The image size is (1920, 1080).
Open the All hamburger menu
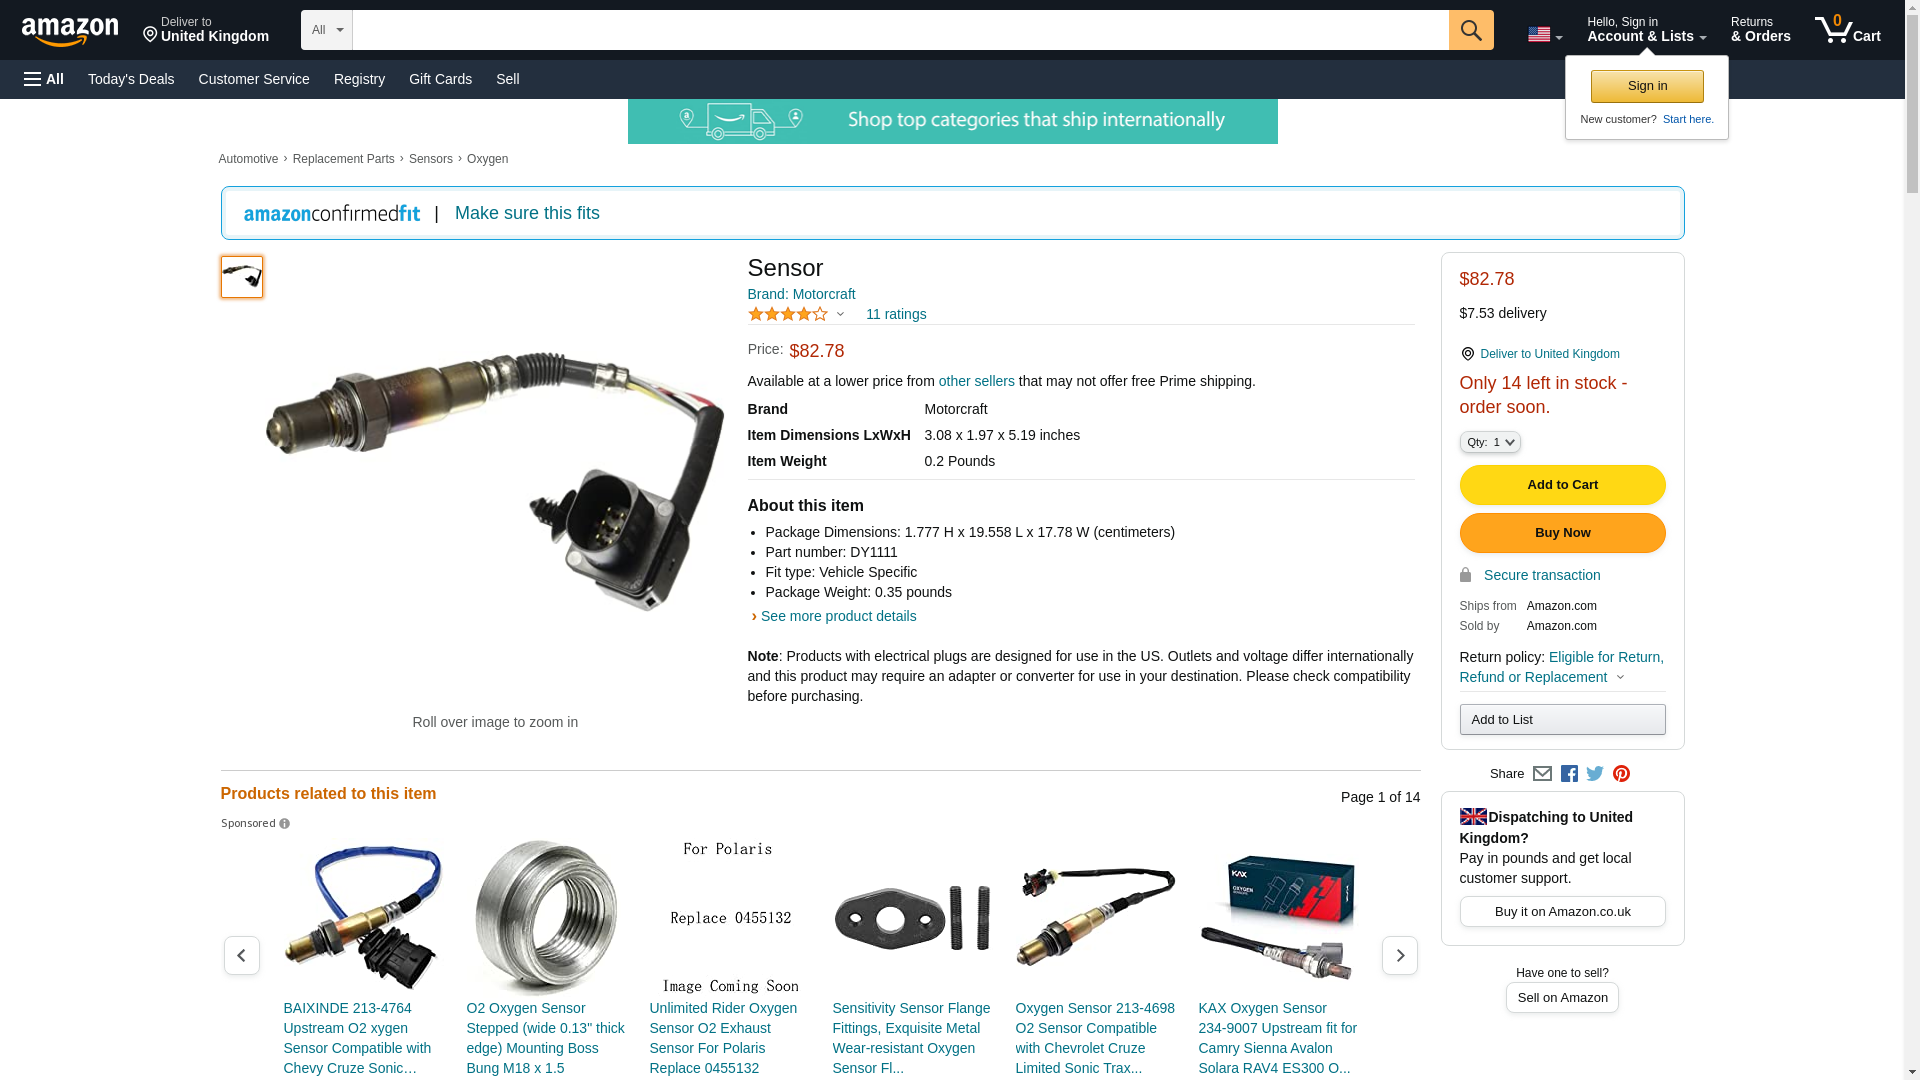tap(44, 79)
